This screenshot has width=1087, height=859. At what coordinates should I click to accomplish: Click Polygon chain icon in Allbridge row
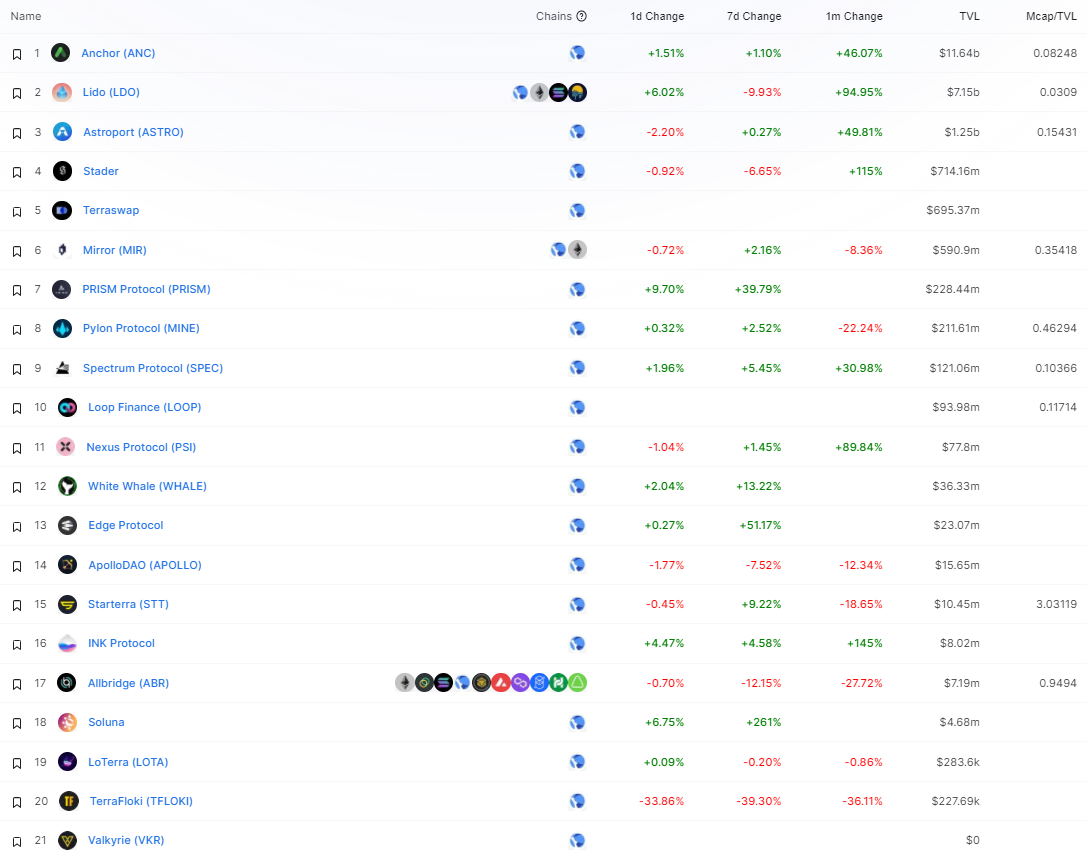tap(520, 682)
